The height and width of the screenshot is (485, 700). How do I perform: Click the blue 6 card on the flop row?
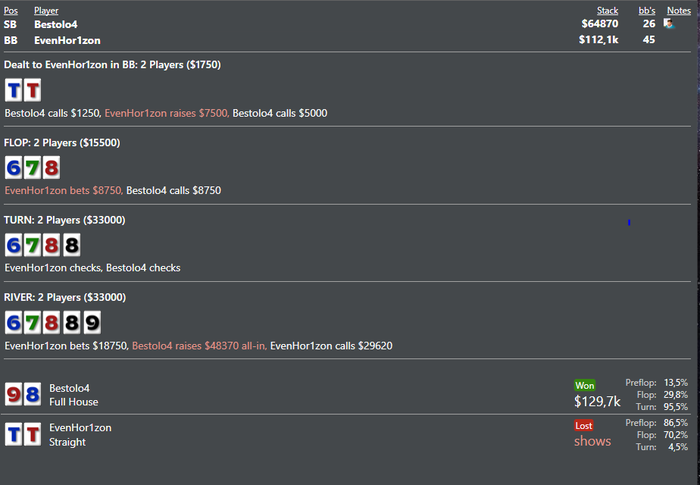14,167
